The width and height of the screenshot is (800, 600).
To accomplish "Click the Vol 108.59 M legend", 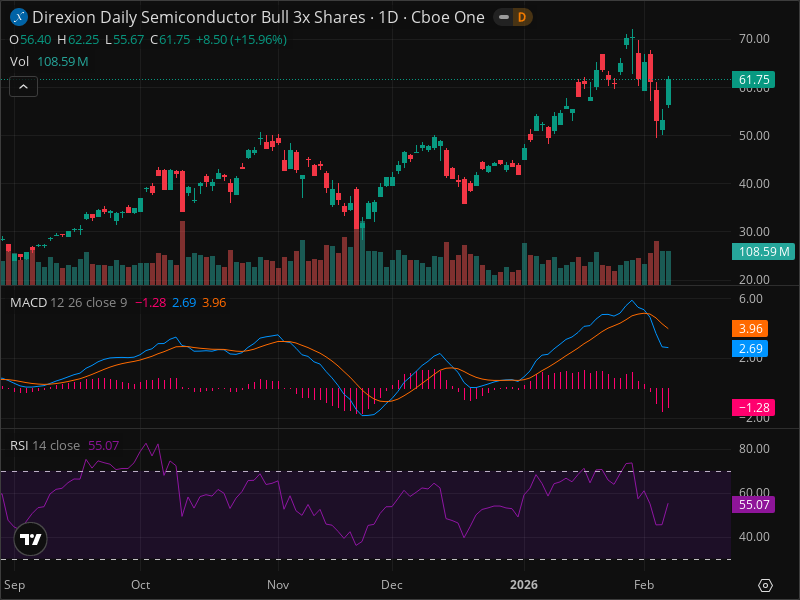I will [x=49, y=62].
